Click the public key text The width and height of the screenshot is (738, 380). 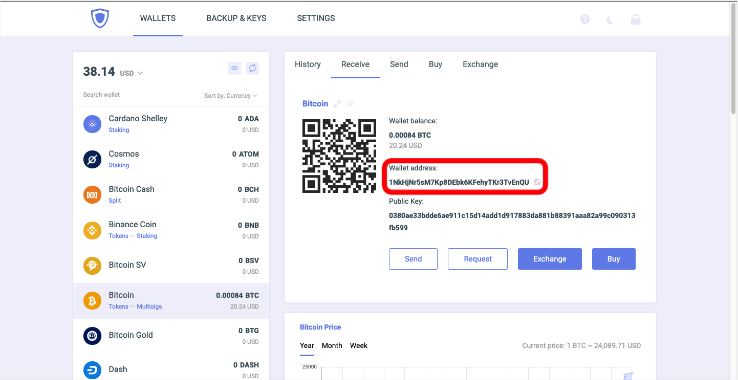(x=512, y=222)
